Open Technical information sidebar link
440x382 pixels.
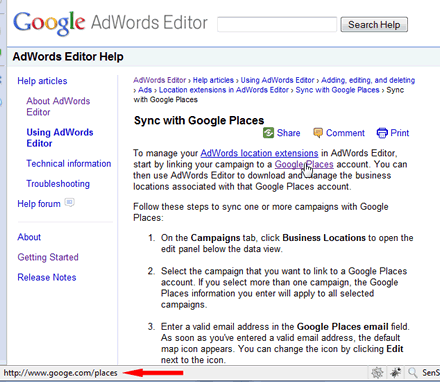pyautogui.click(x=69, y=163)
